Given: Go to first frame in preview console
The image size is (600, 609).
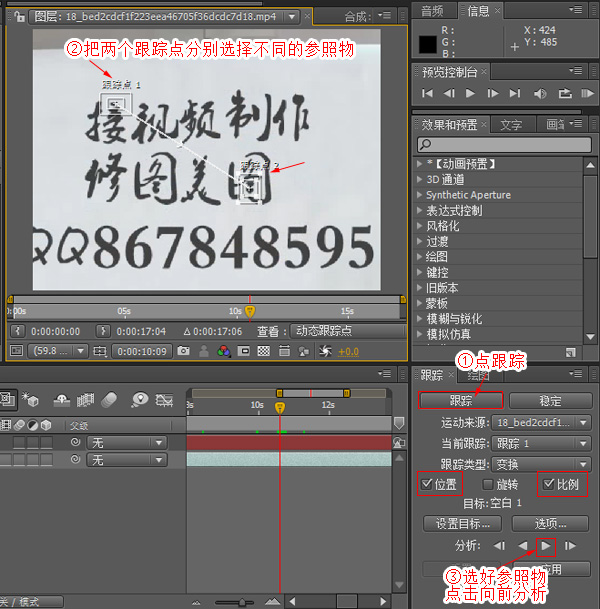Looking at the screenshot, I should coord(427,93).
